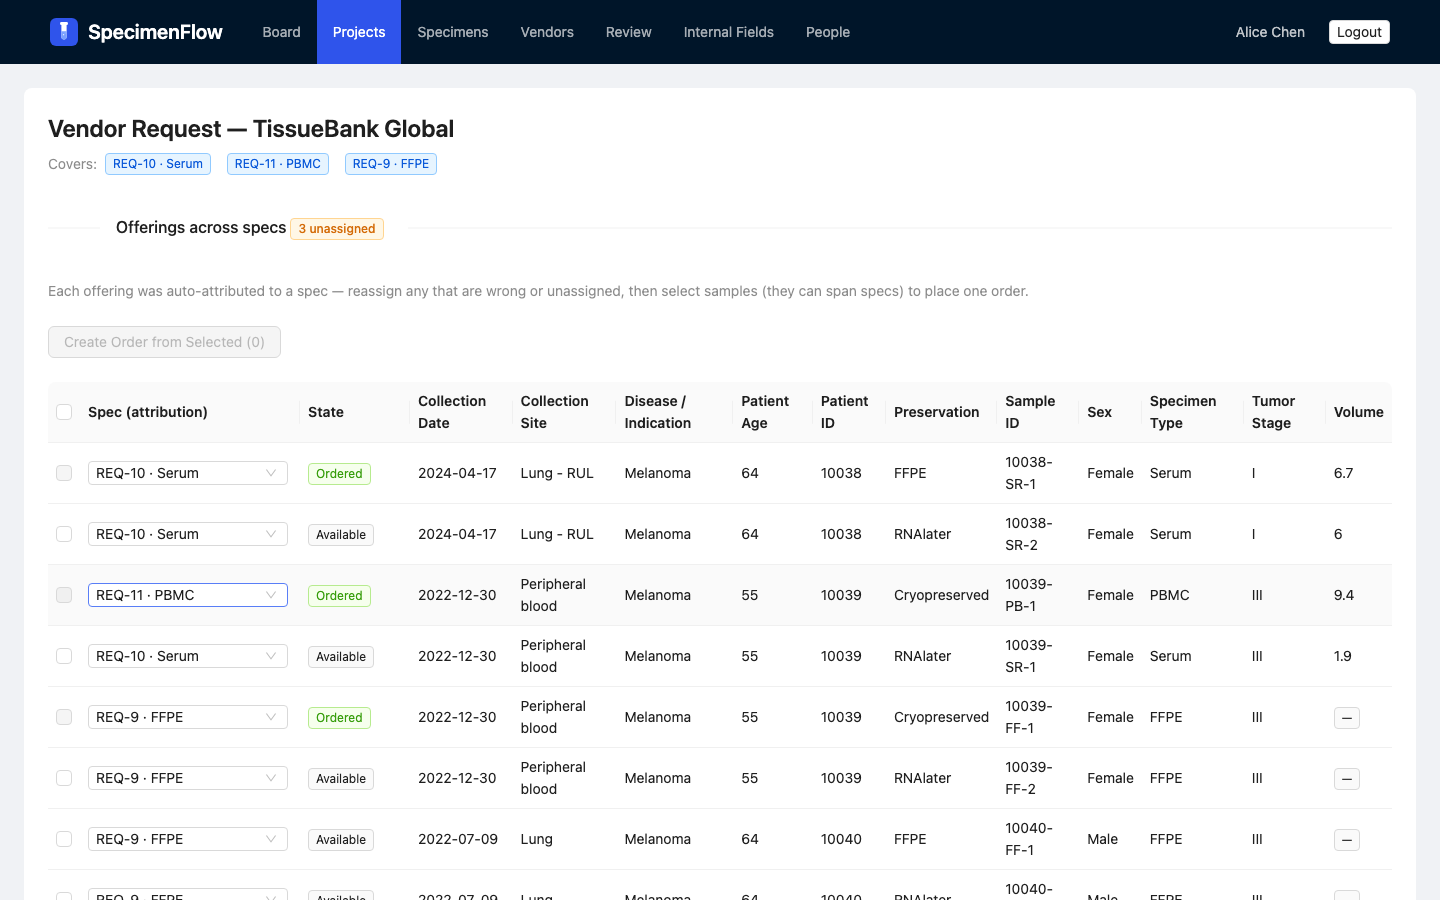This screenshot has width=1440, height=900.
Task: Click the 3 unassigned badge
Action: tap(337, 229)
